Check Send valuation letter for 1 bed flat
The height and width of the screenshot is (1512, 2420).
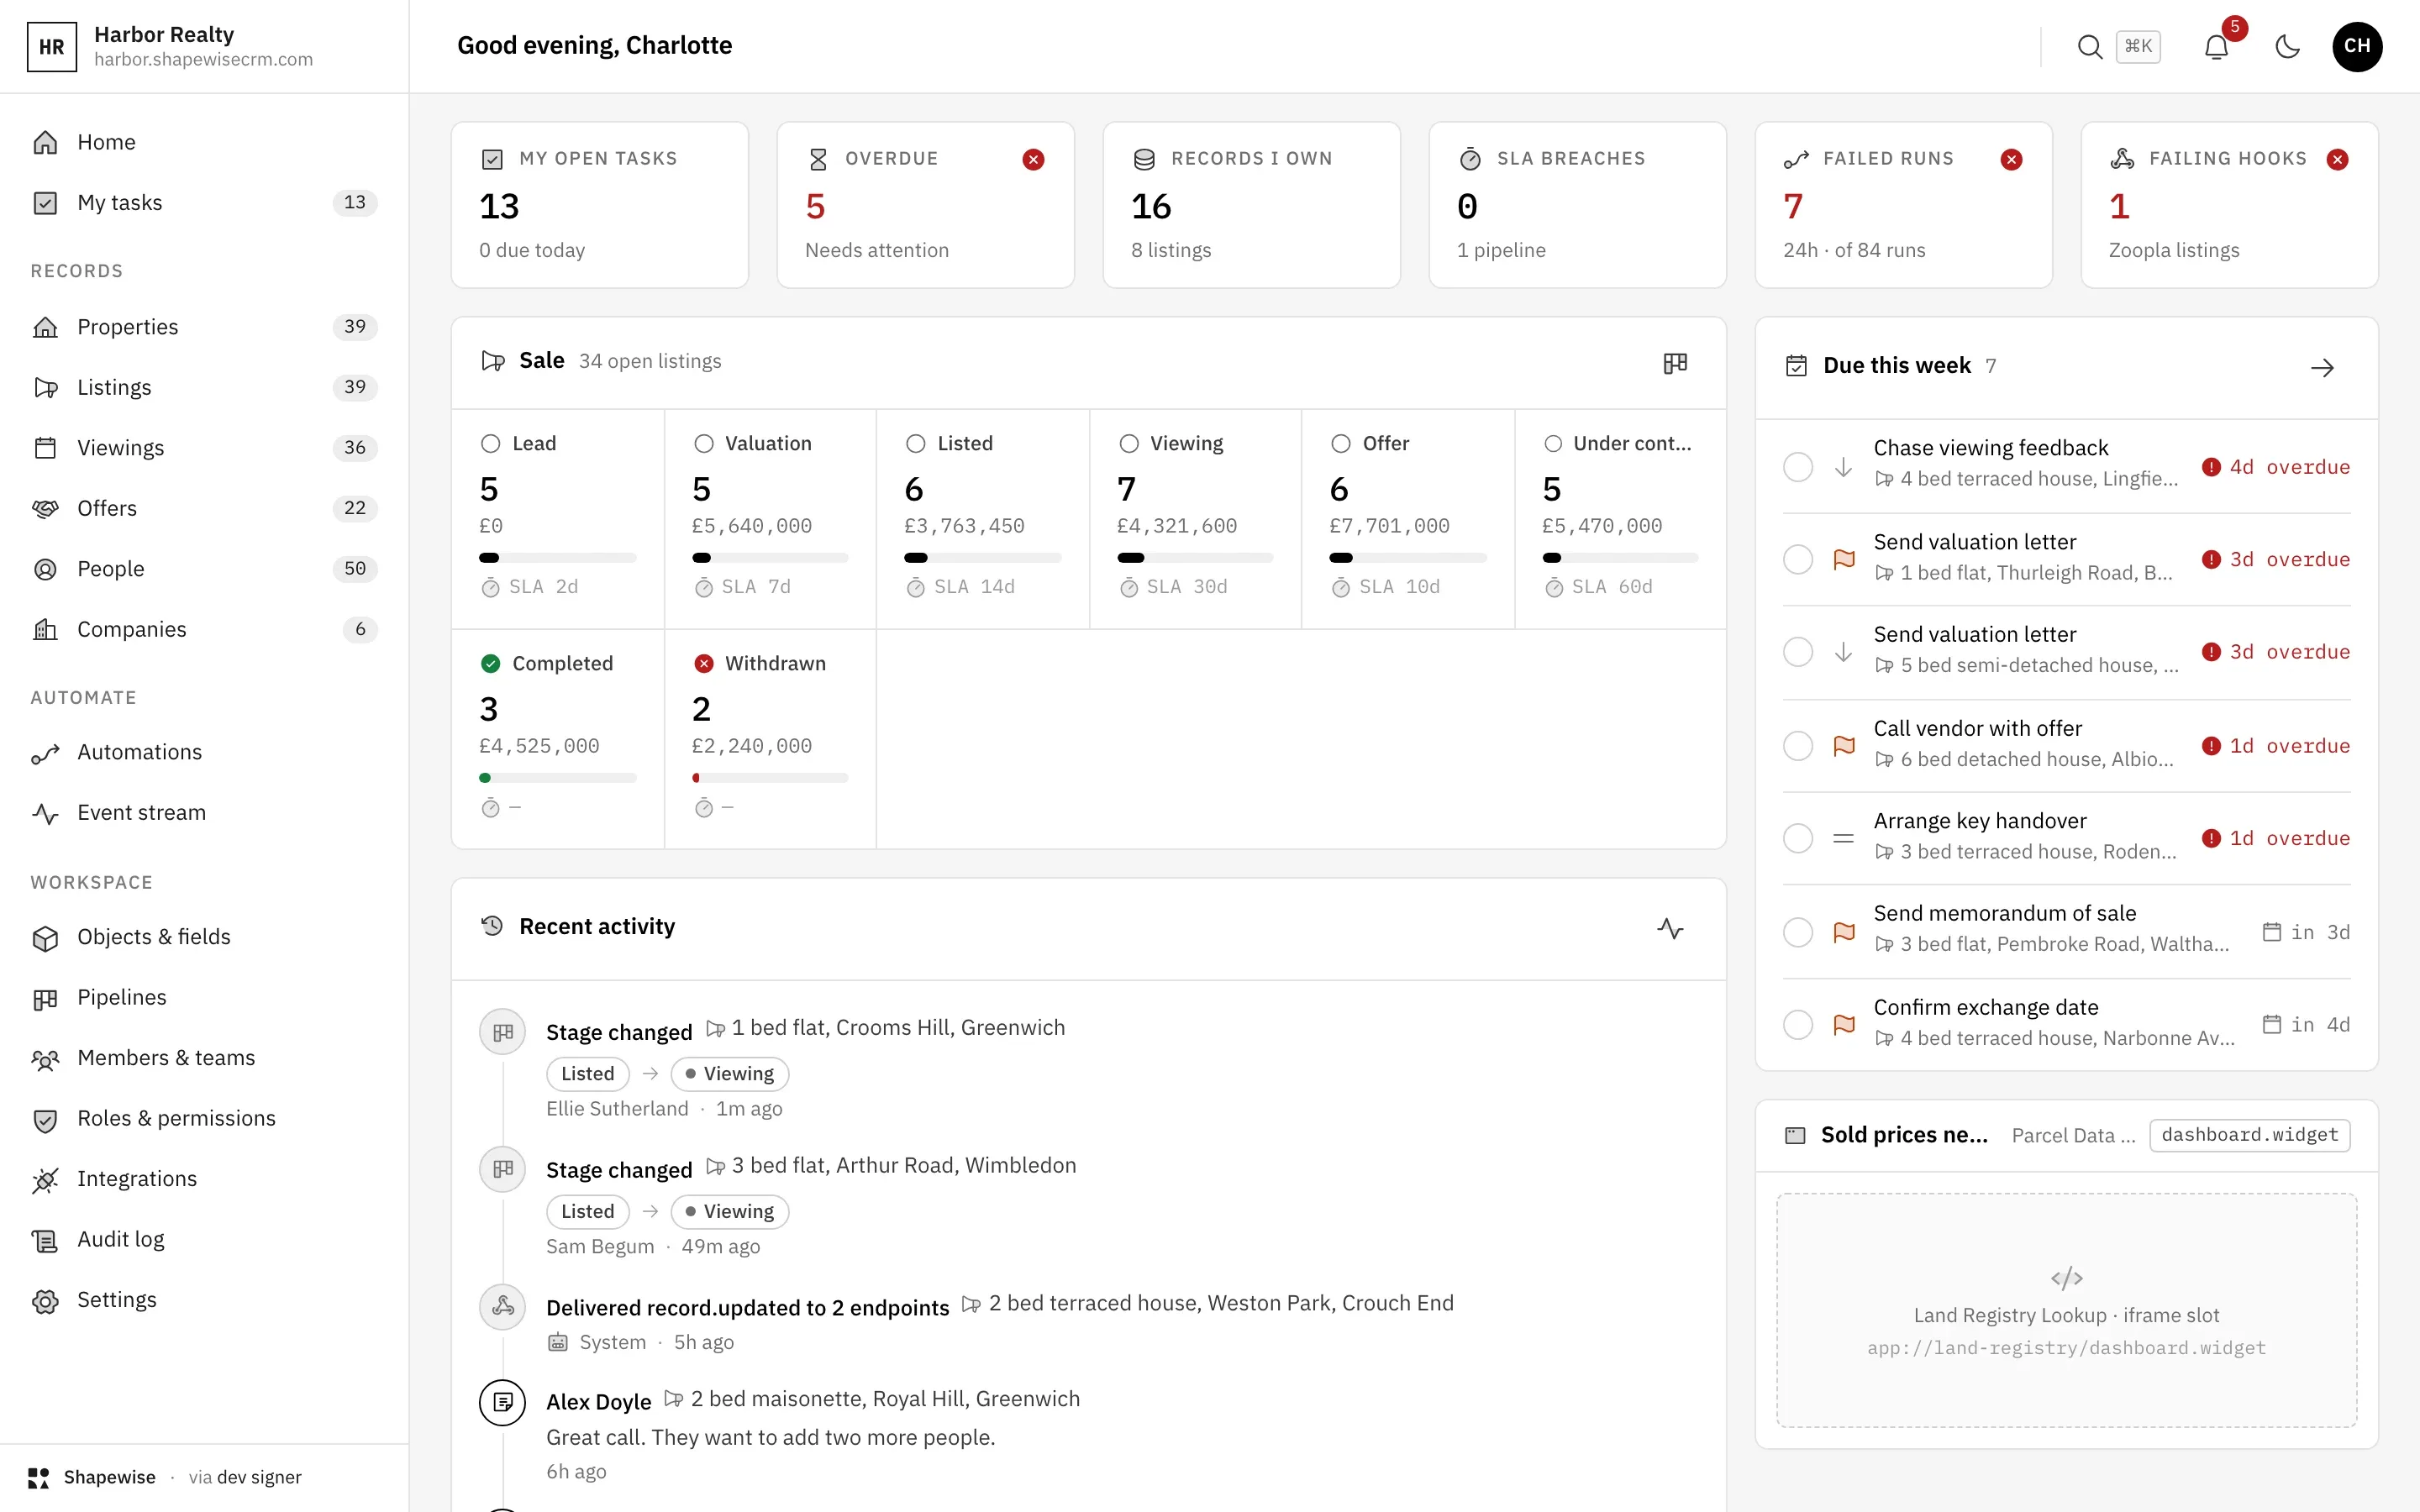pyautogui.click(x=1798, y=559)
